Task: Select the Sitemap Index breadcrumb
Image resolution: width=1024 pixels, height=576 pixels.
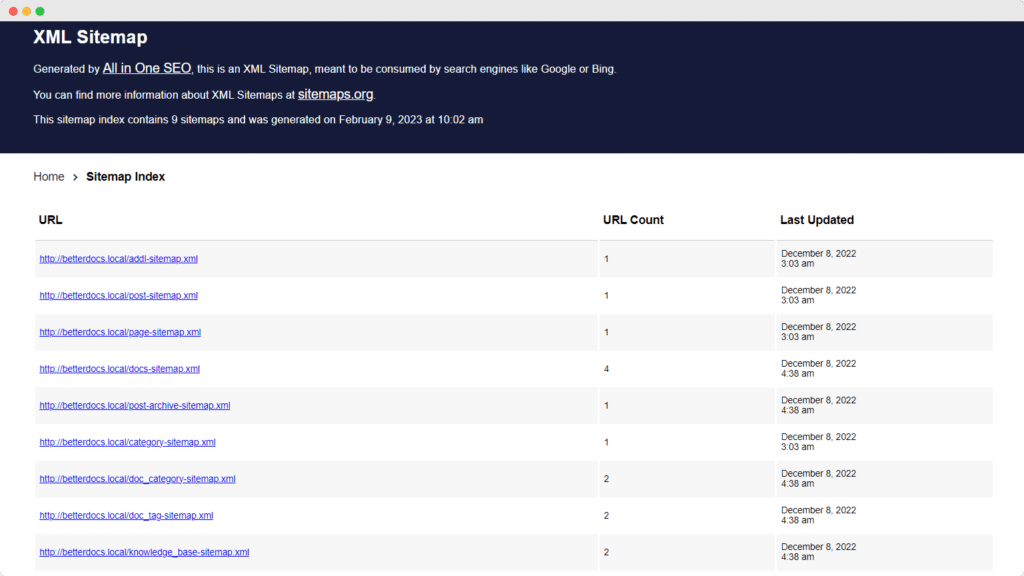Action: [125, 176]
